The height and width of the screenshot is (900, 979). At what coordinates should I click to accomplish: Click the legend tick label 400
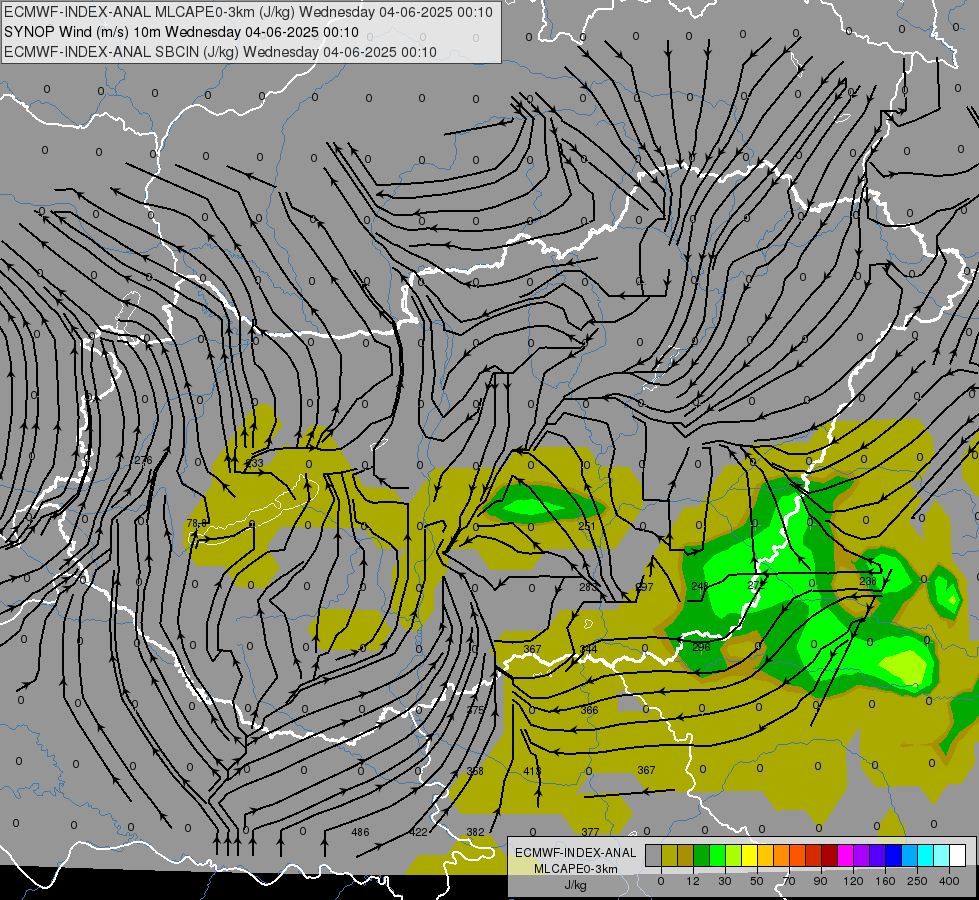click(949, 881)
